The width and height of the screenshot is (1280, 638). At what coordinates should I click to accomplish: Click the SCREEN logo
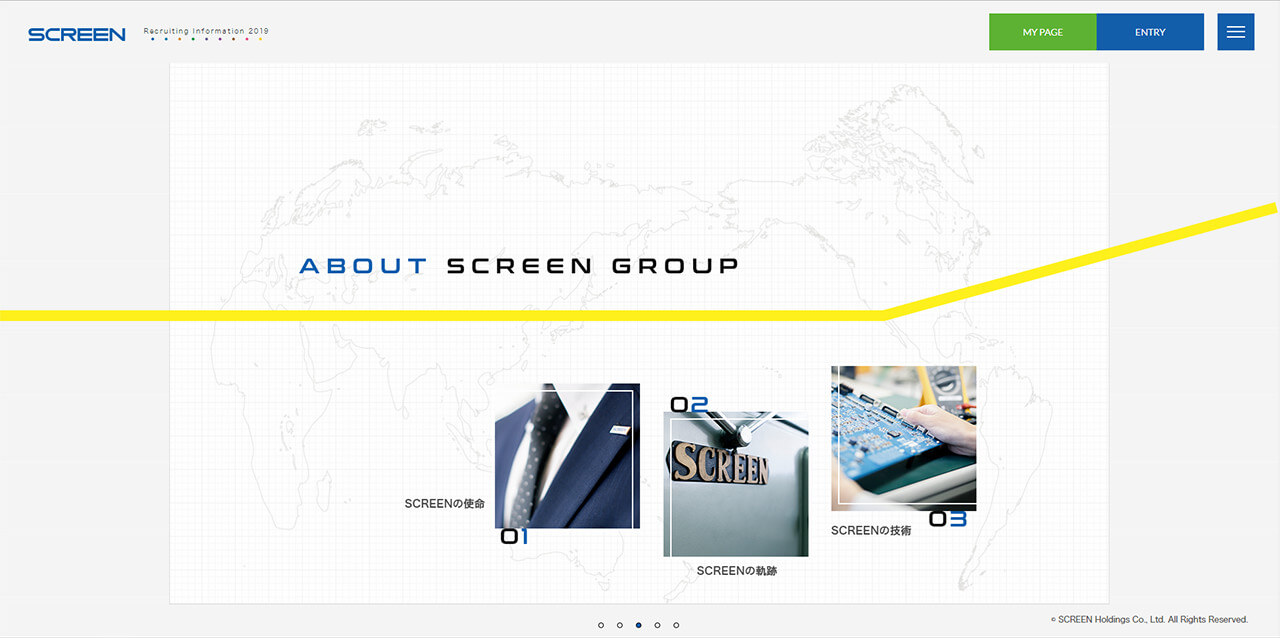point(77,34)
